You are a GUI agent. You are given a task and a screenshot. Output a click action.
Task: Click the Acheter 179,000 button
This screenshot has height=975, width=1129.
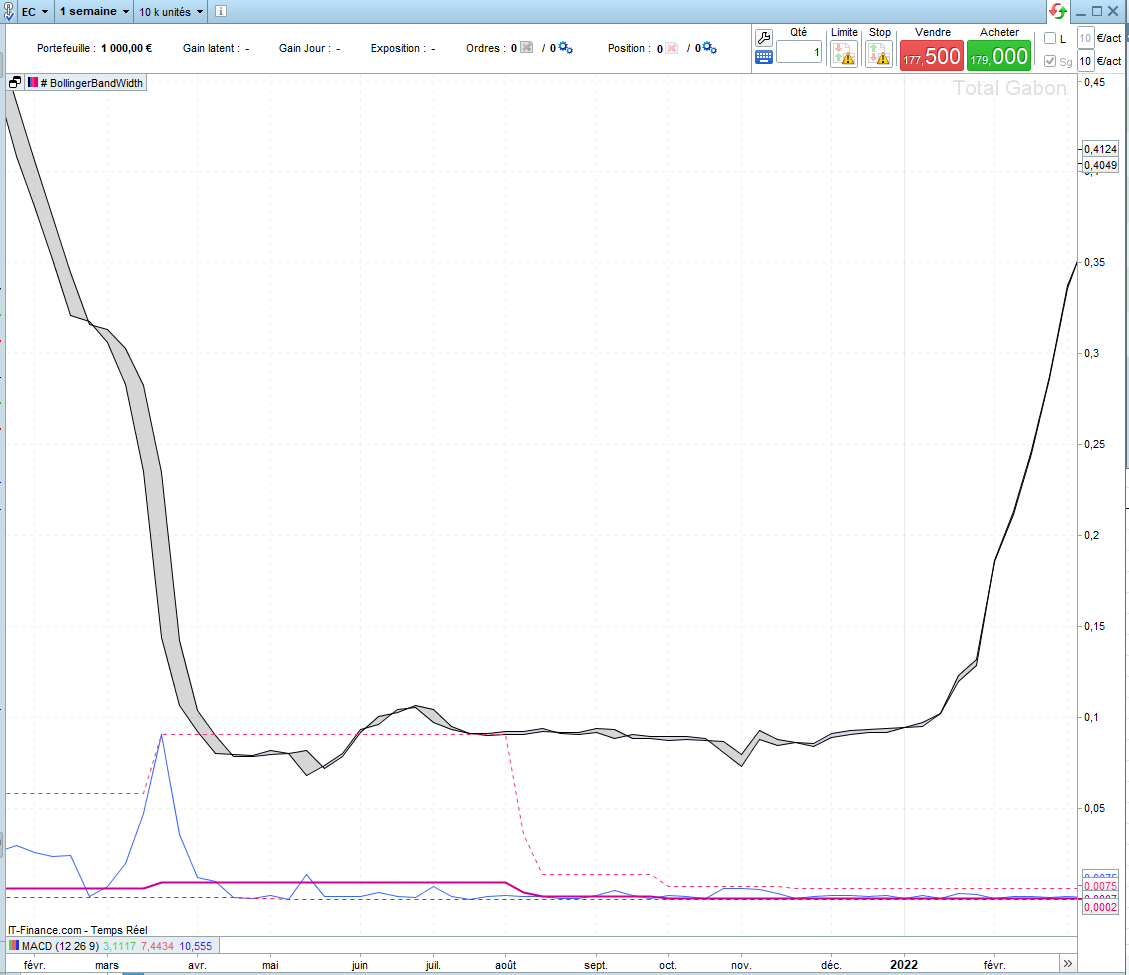(999, 55)
